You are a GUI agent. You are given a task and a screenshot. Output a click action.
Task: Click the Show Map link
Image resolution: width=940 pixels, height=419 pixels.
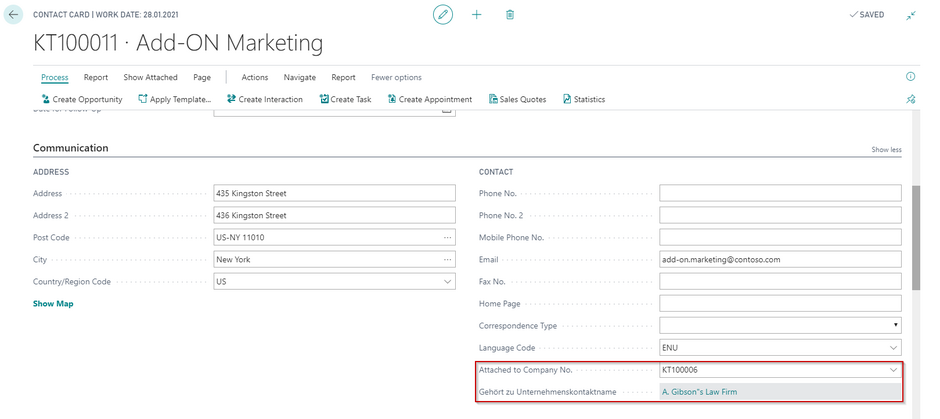(x=53, y=303)
